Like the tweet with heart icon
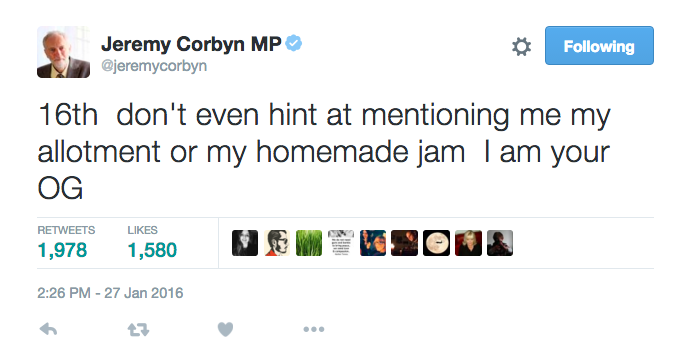This screenshot has height=361, width=683. point(225,330)
